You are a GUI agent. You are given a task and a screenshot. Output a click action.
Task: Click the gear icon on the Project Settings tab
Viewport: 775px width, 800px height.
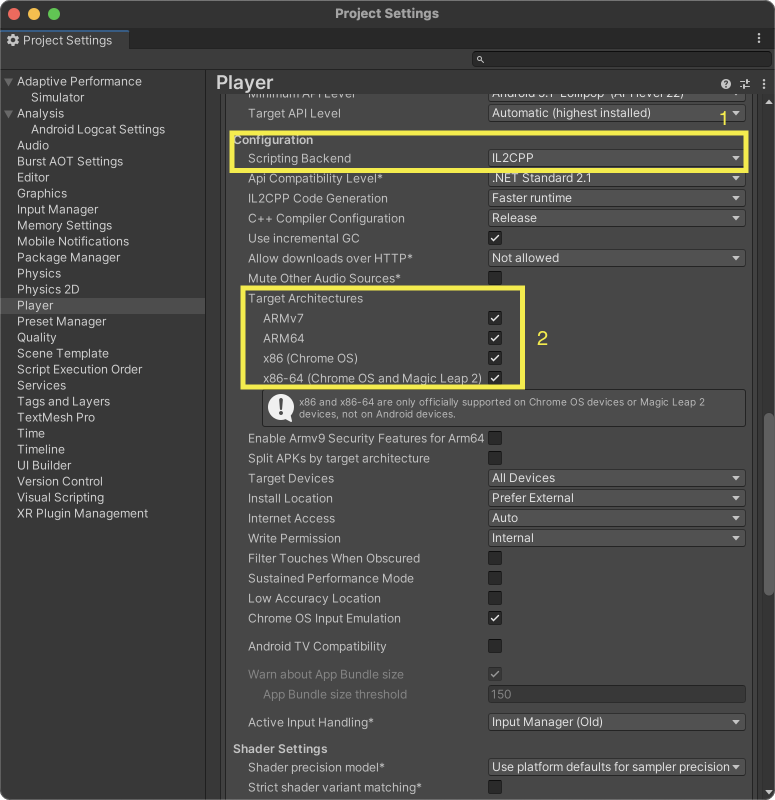tap(13, 41)
